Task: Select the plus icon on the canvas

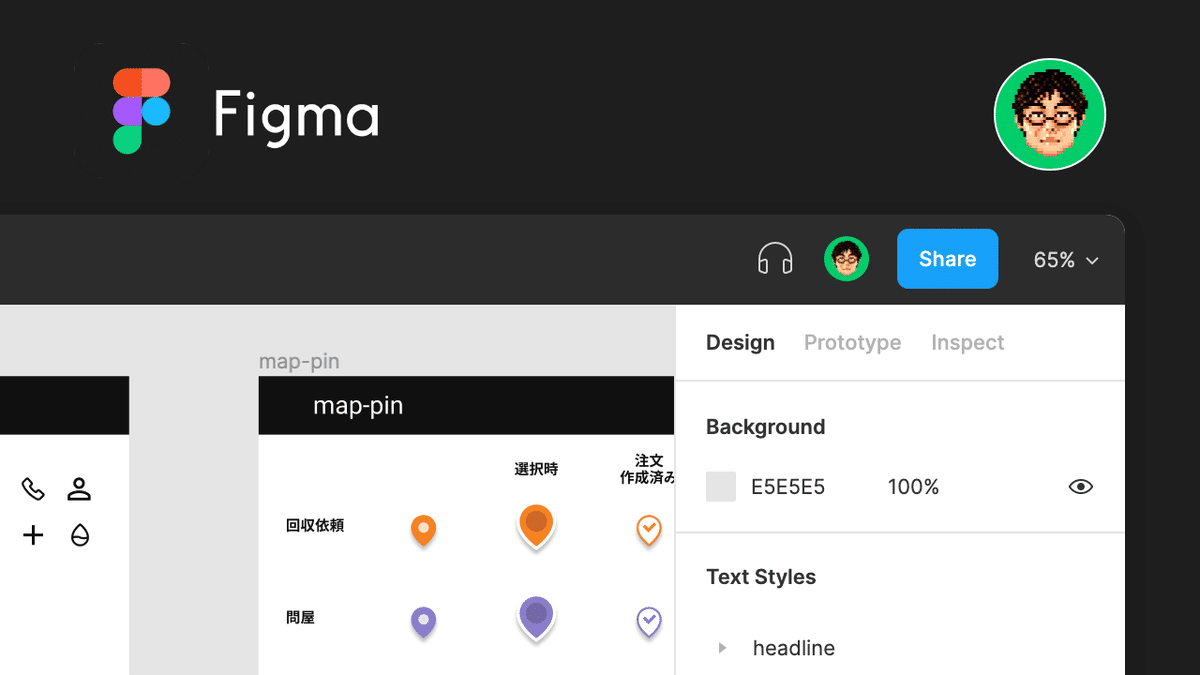Action: click(x=33, y=536)
